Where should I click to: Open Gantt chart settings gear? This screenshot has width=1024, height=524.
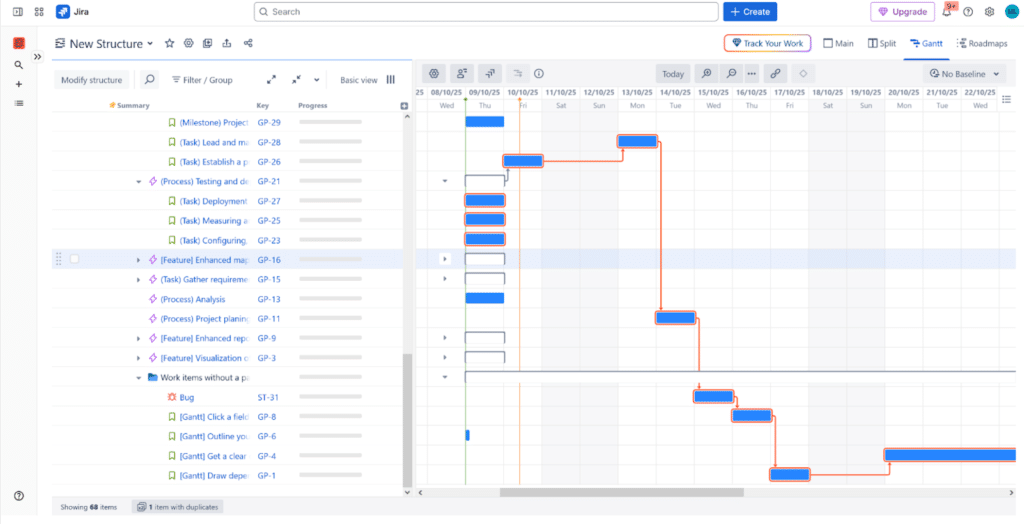434,74
